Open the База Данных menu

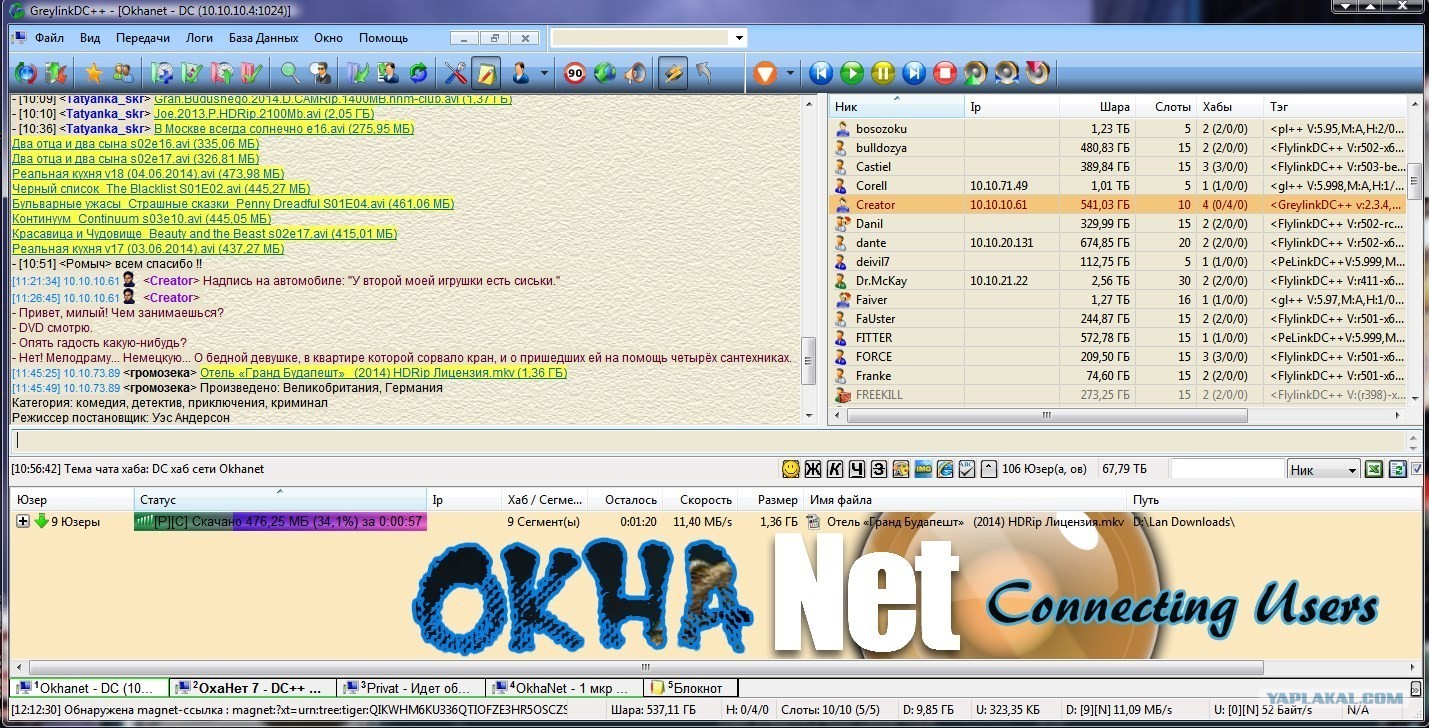(263, 38)
